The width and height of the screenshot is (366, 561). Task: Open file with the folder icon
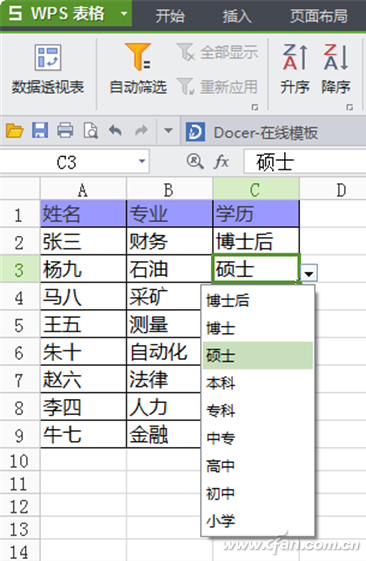(14, 131)
